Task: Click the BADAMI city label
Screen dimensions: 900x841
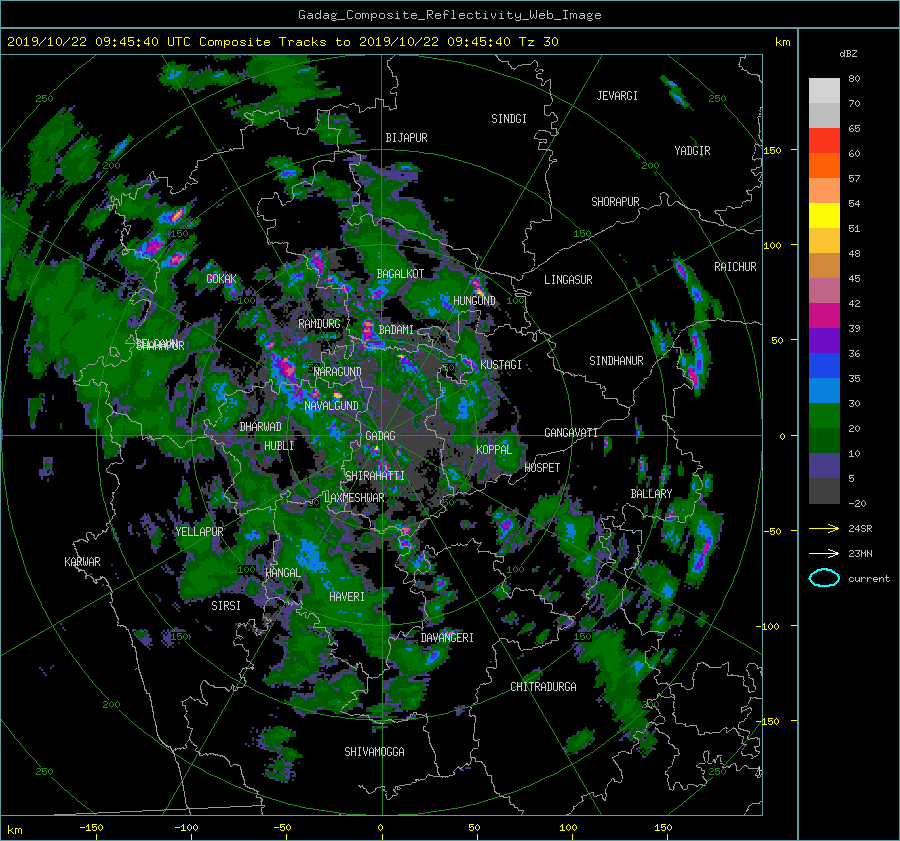Action: point(396,330)
